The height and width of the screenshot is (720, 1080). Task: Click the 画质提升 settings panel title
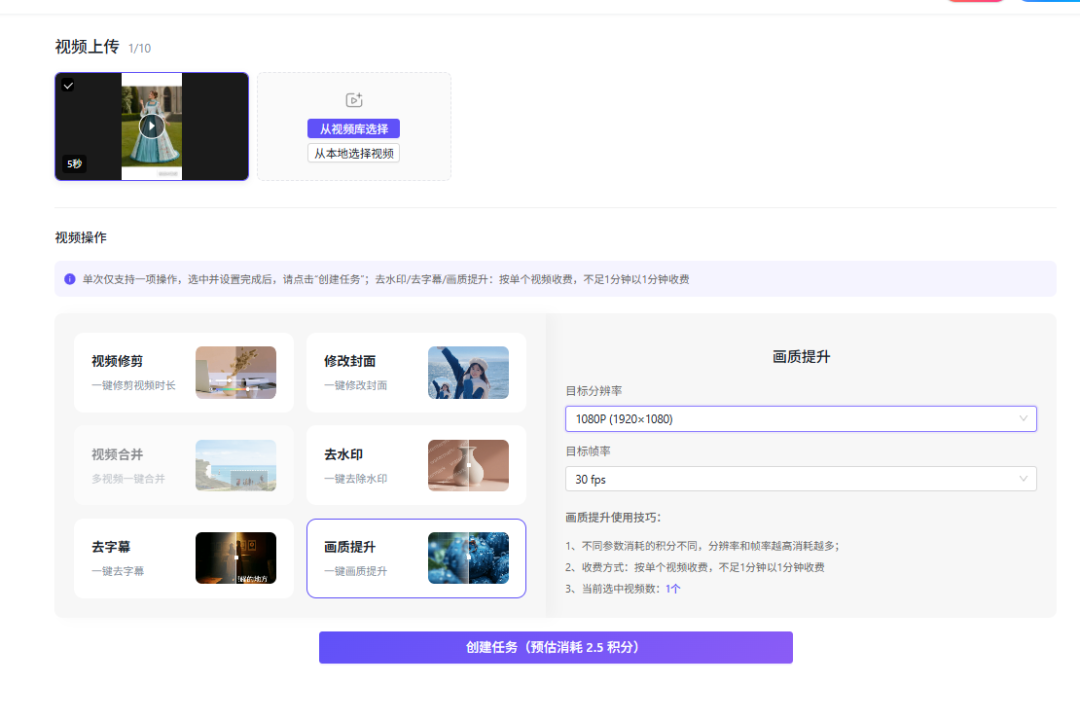click(800, 357)
